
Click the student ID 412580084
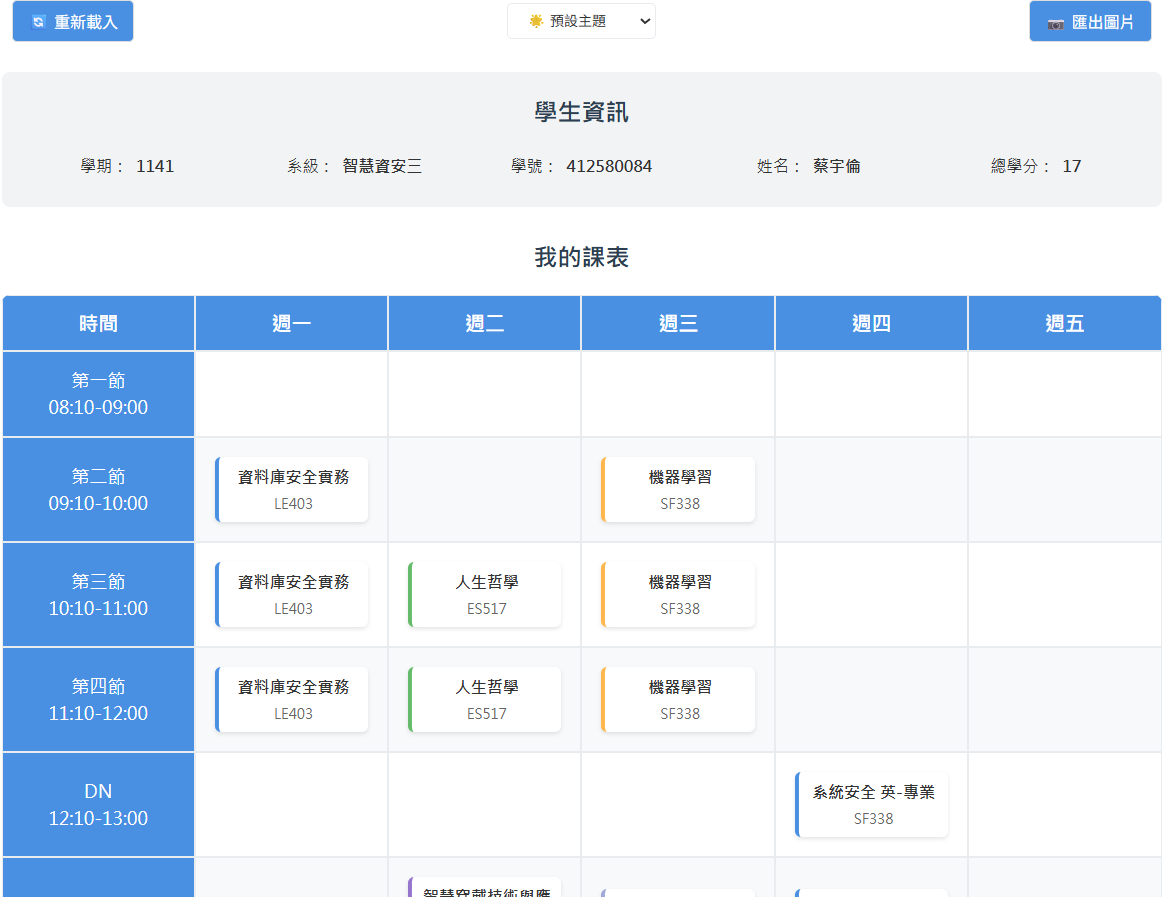608,166
